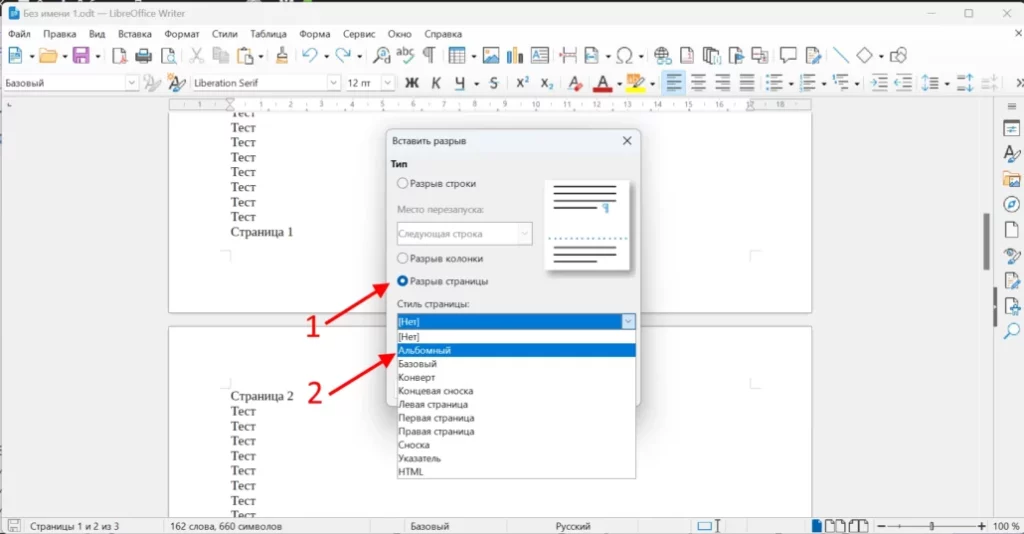The image size is (1024, 534).
Task: Click the 100 % zoom level
Action: [x=1006, y=526]
